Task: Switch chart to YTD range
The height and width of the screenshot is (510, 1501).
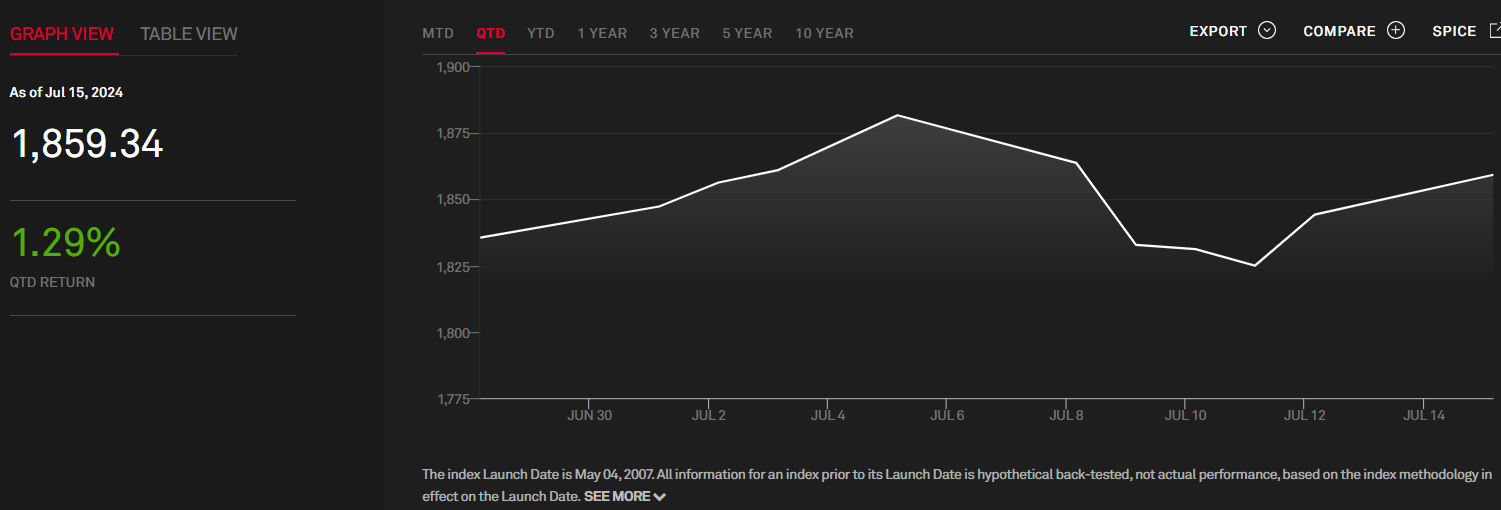Action: 541,33
